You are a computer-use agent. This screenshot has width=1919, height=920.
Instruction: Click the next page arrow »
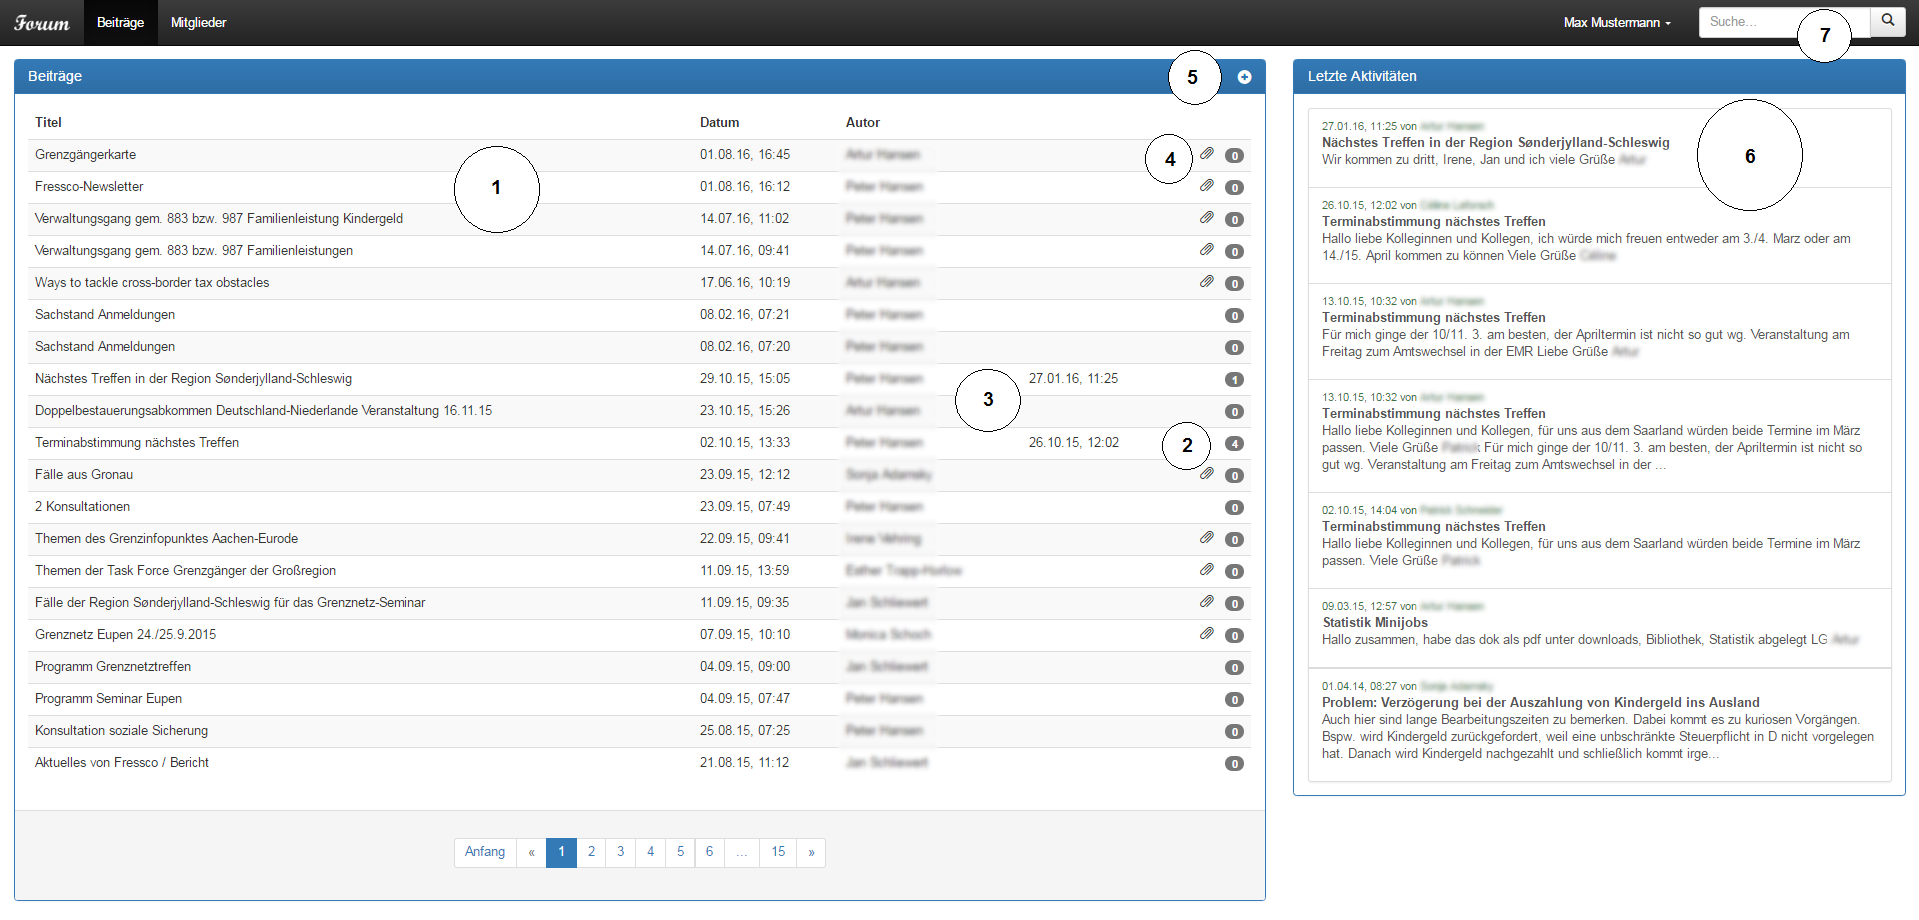pyautogui.click(x=811, y=852)
